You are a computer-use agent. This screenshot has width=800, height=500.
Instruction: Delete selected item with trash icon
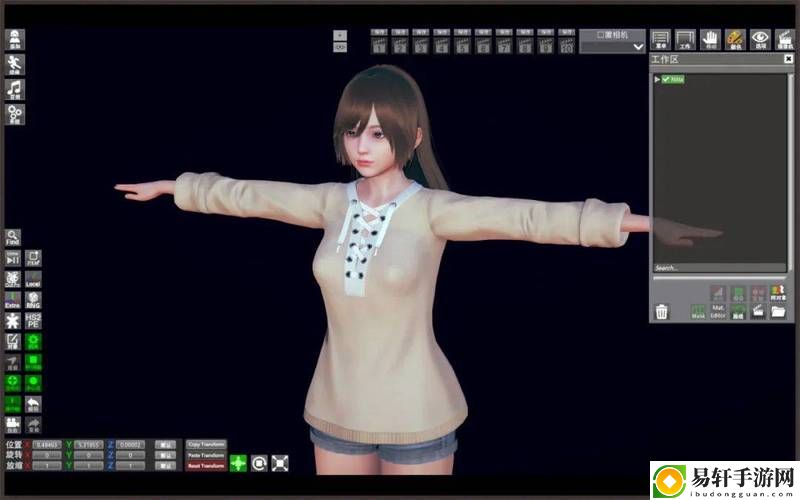662,311
